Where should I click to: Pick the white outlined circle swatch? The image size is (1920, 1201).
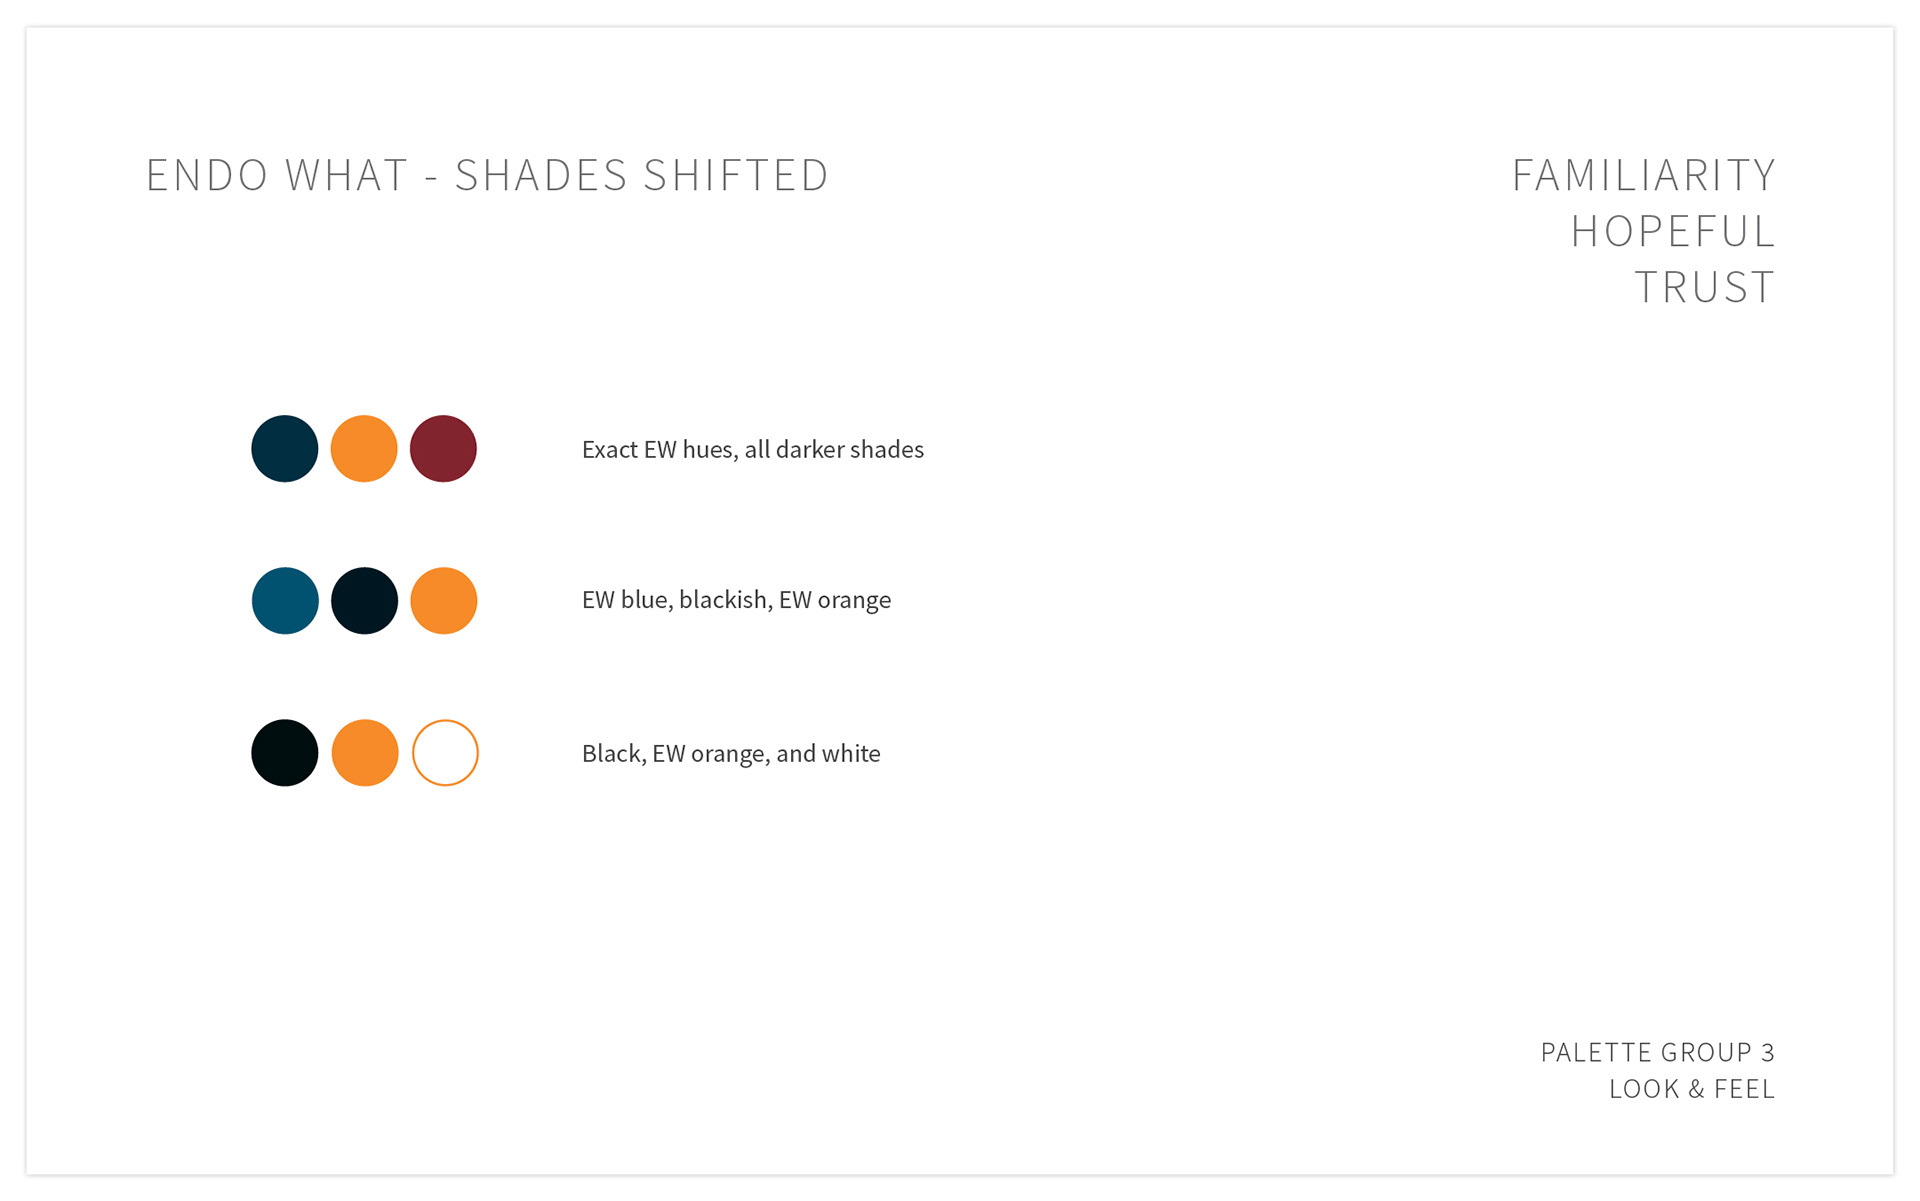point(445,753)
